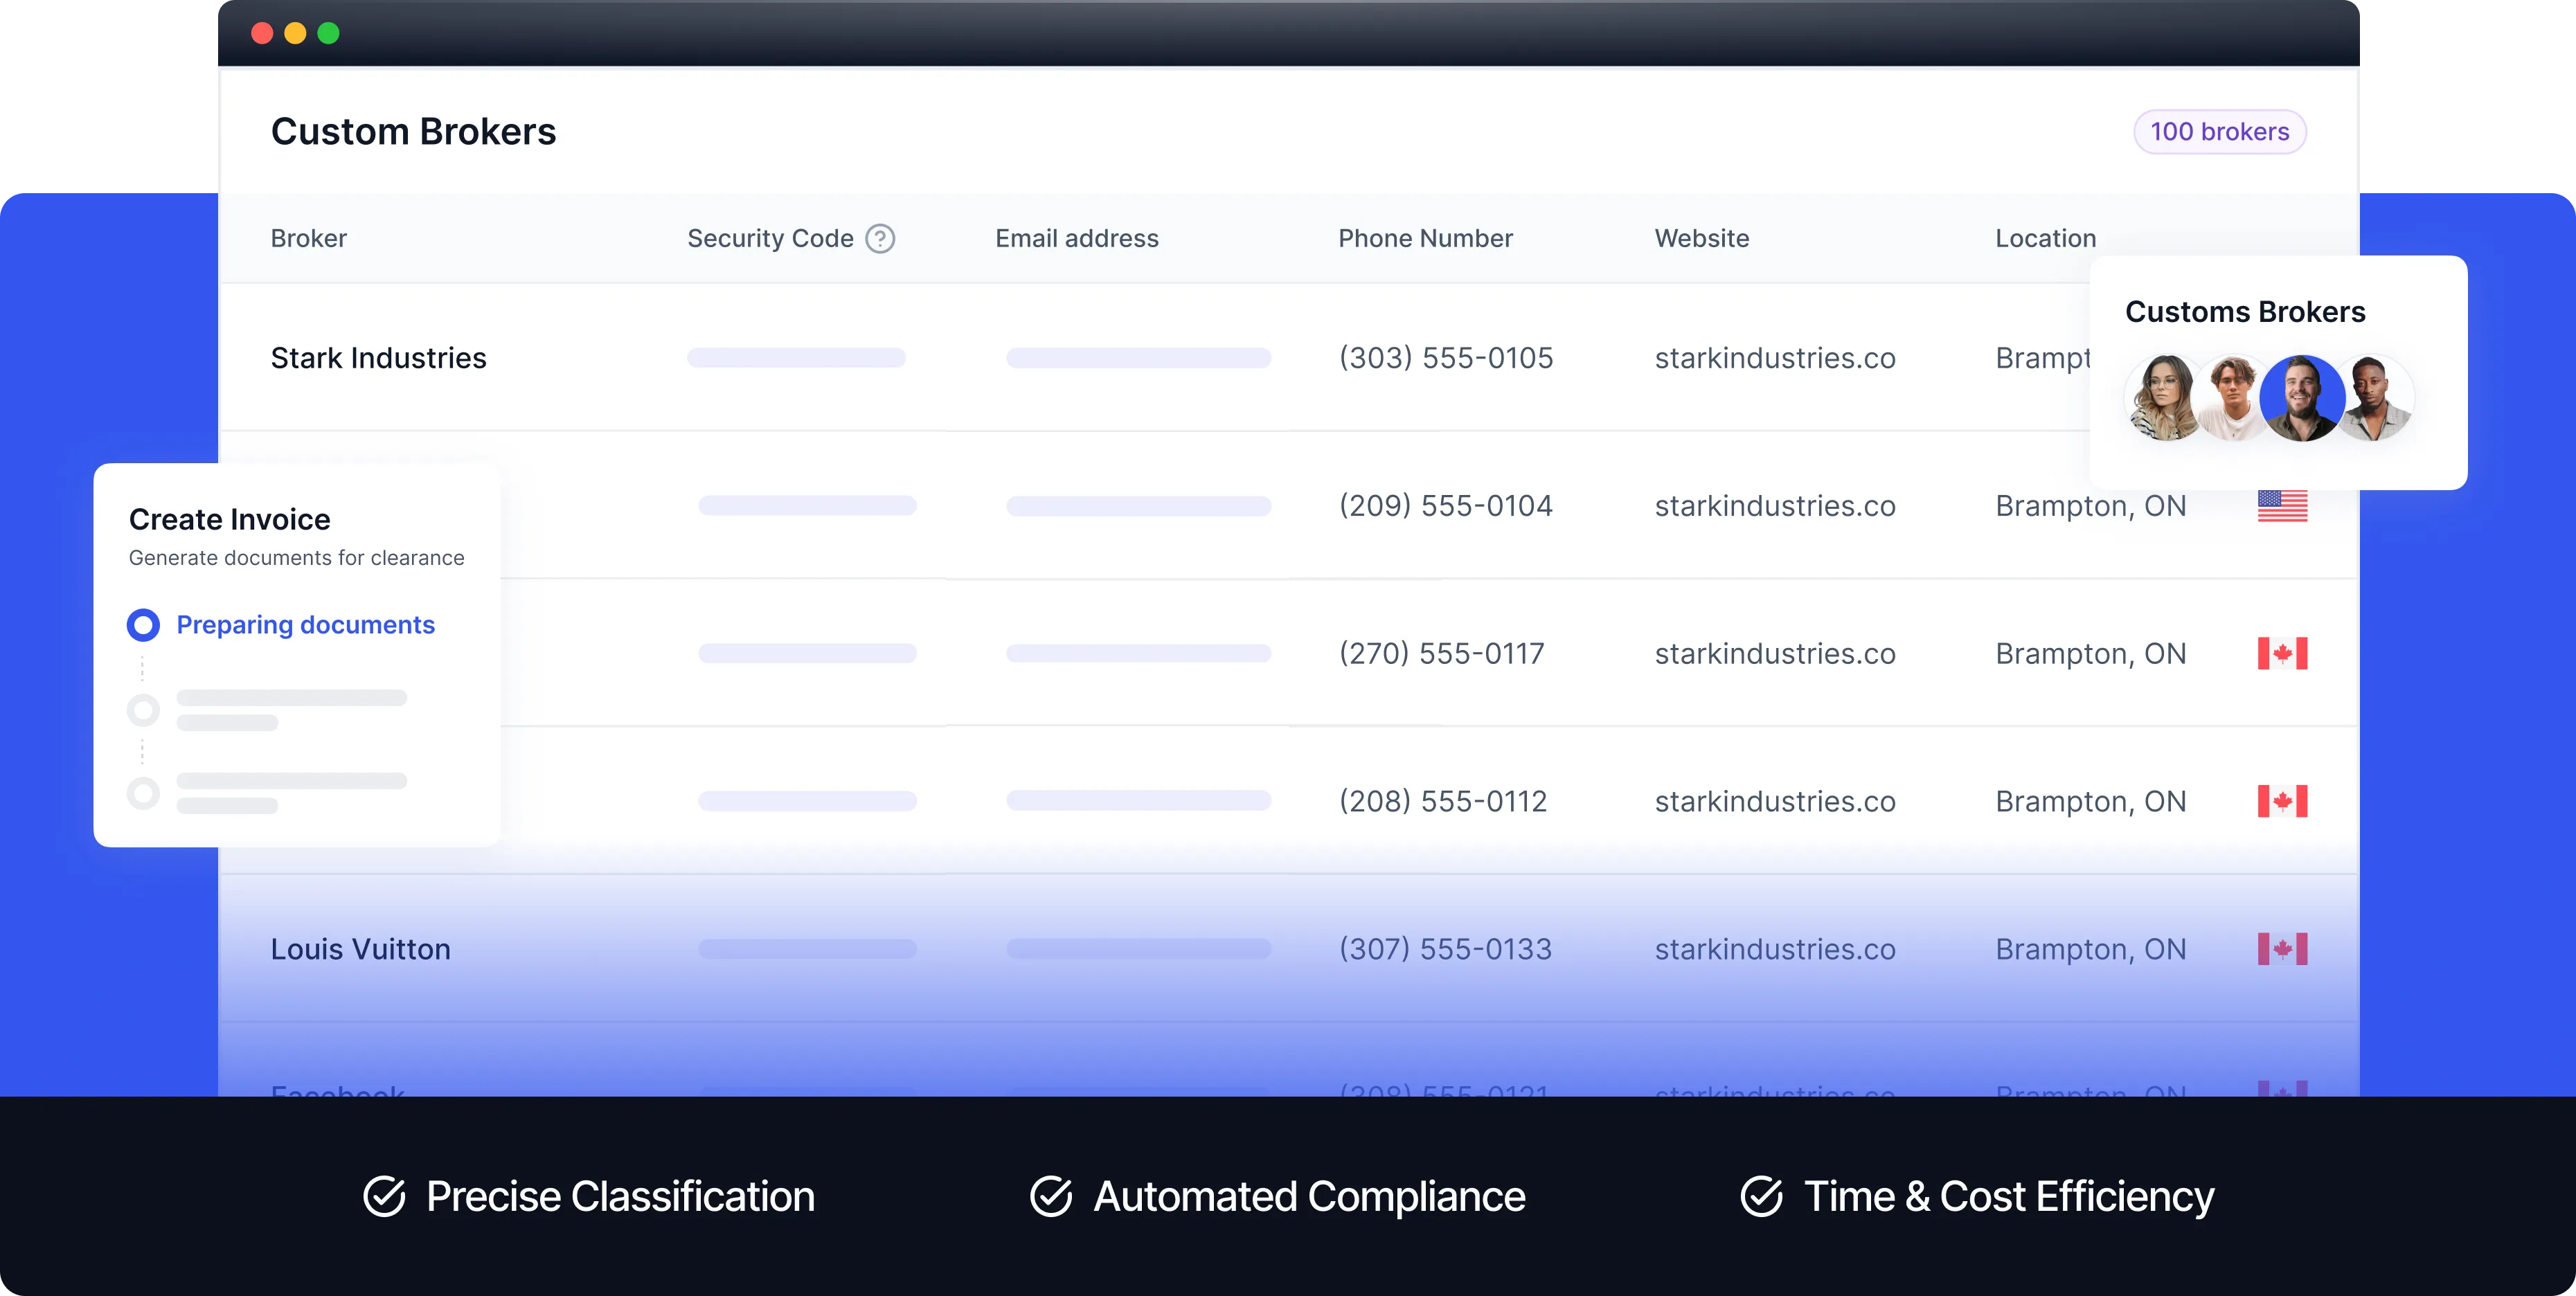Open starkindustries.co link in the (209) 555-0104 row

pyautogui.click(x=1774, y=506)
